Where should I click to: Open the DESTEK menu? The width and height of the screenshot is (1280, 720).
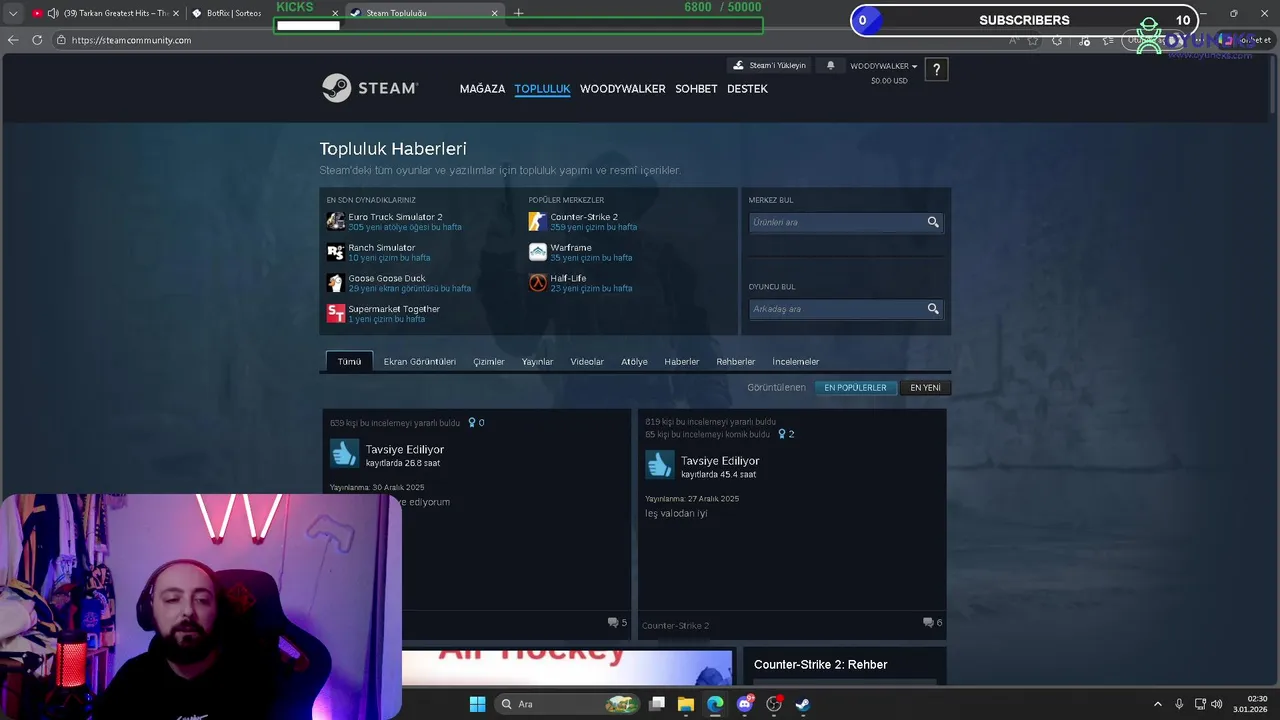pyautogui.click(x=747, y=89)
